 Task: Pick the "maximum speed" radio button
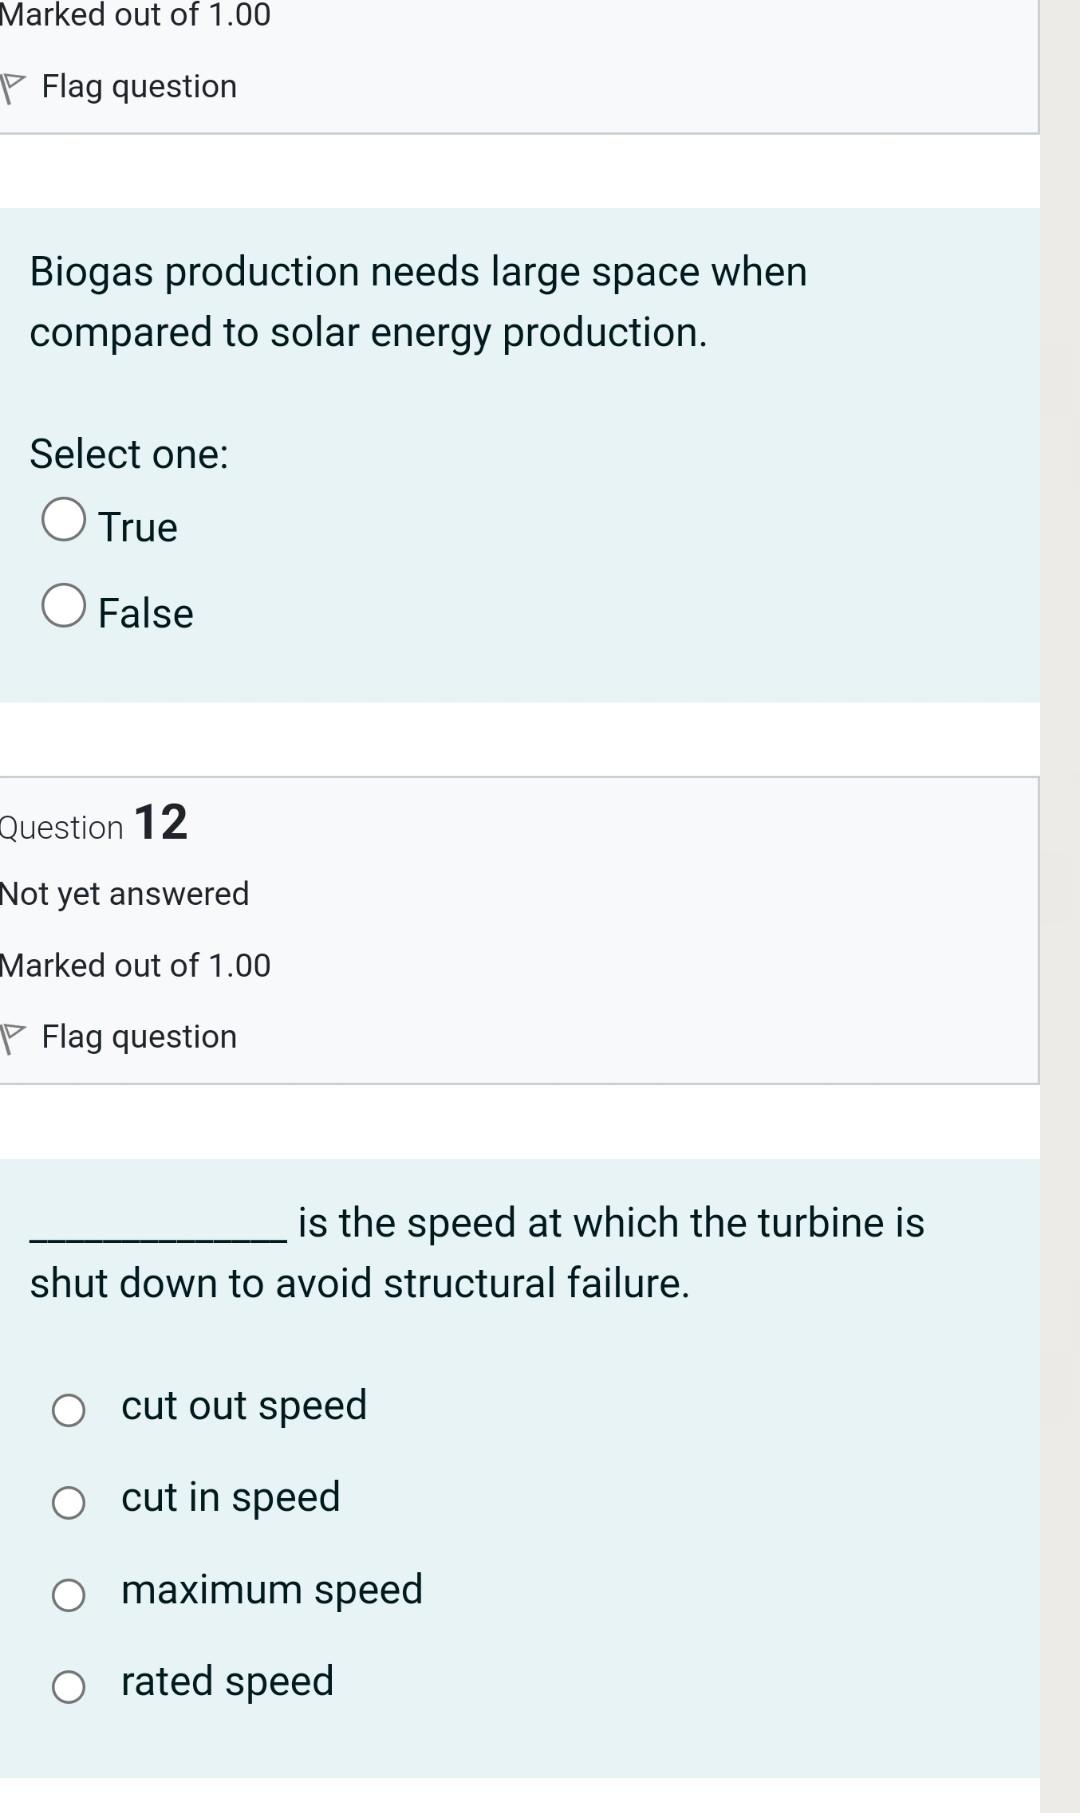point(68,1594)
